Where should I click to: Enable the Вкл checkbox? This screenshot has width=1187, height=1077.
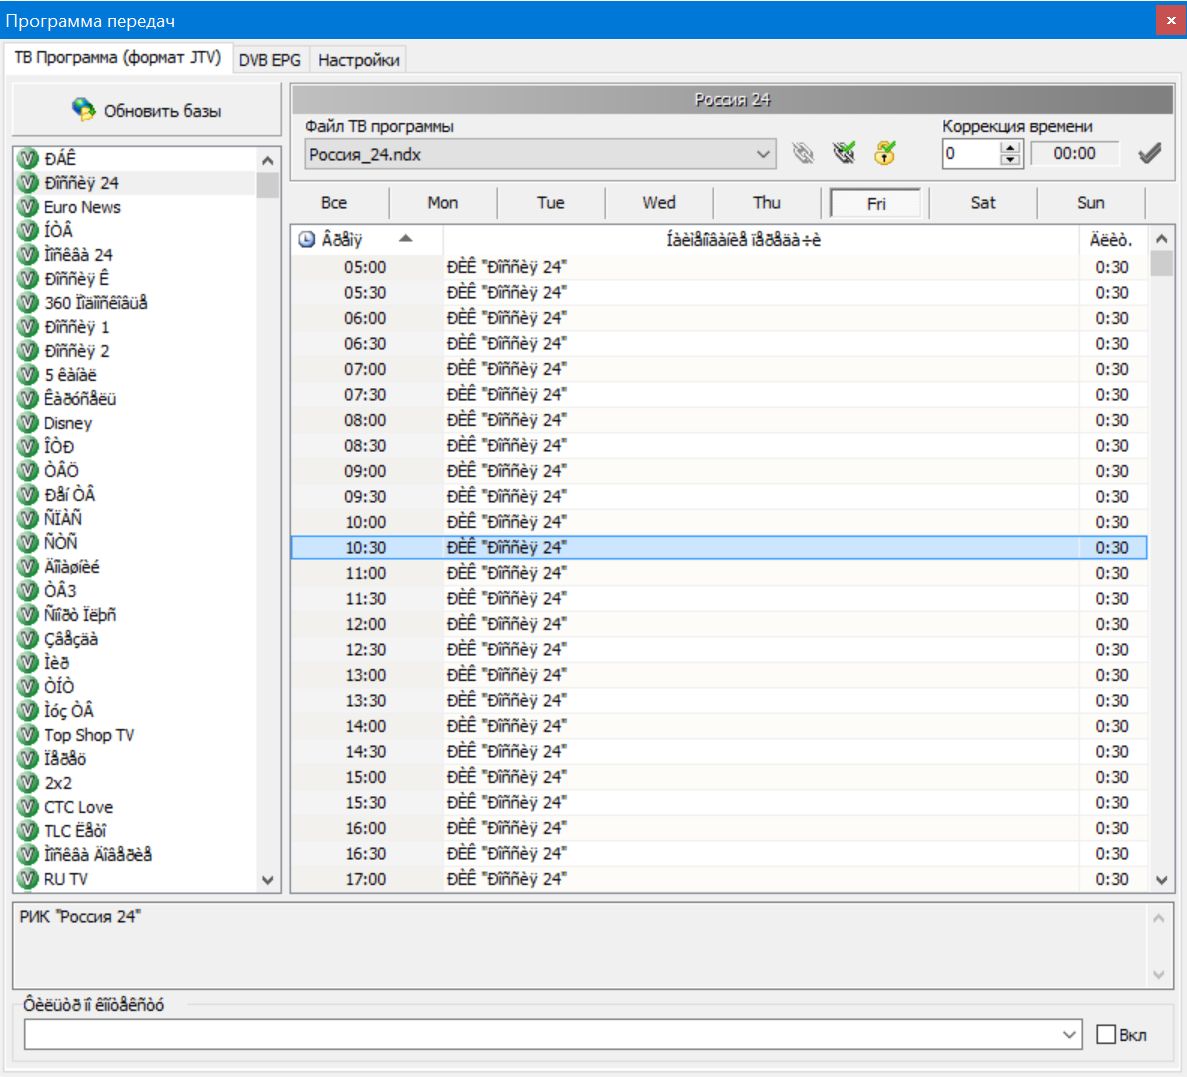pos(1106,1035)
